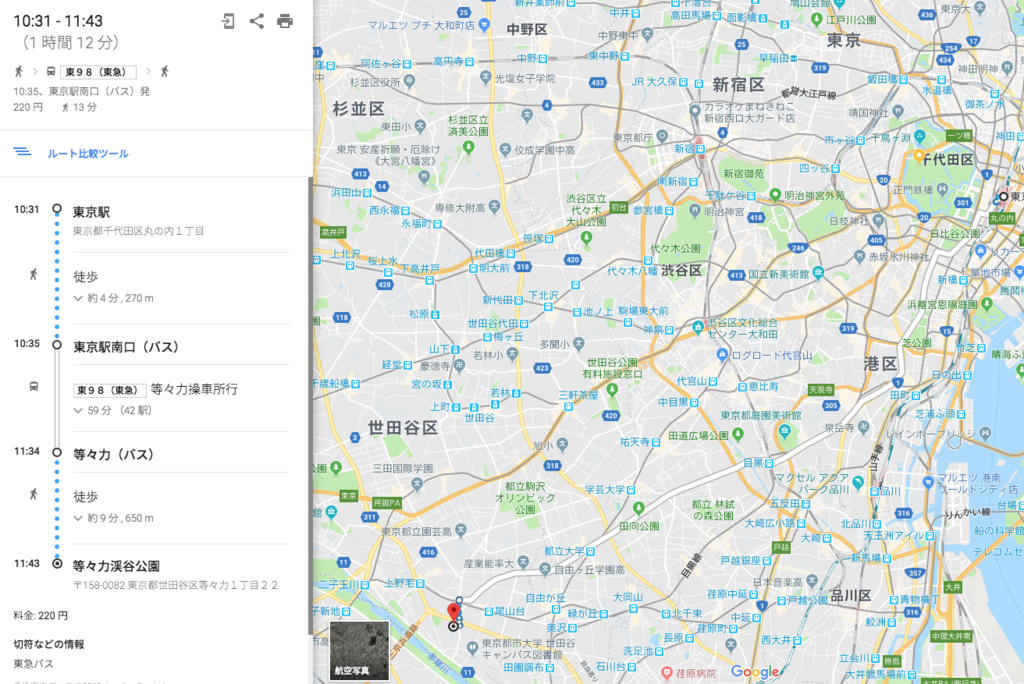
Task: Click the マクセル アクアパーク品川 marker
Action: (x=857, y=482)
